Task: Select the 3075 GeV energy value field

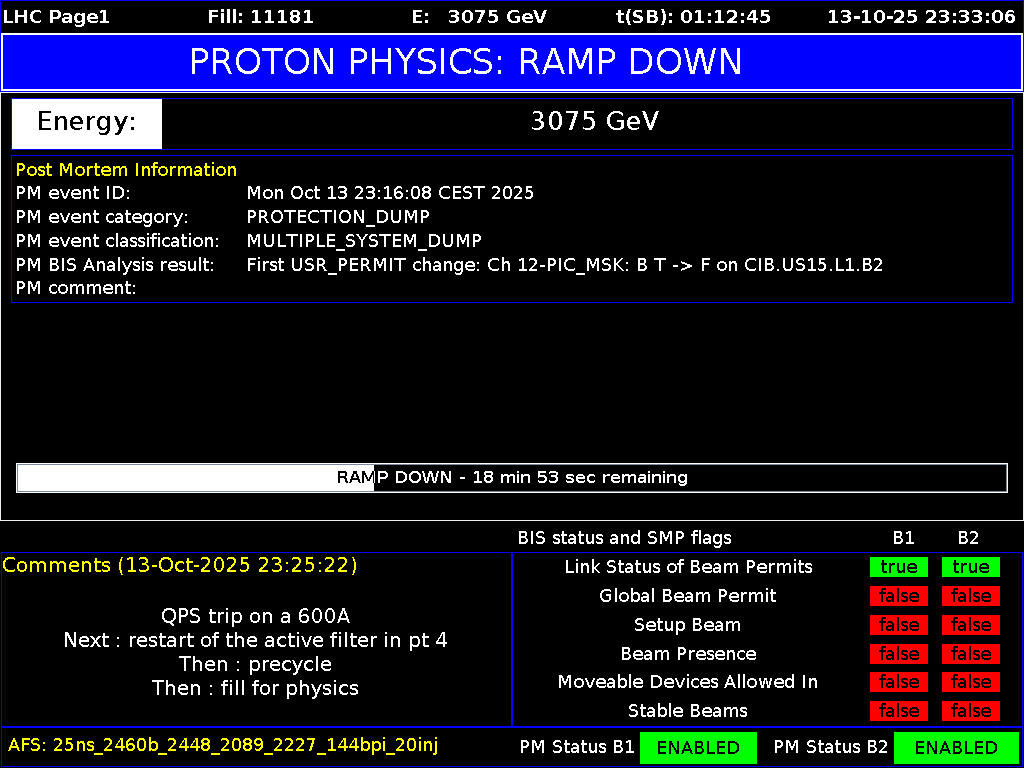Action: [x=594, y=122]
